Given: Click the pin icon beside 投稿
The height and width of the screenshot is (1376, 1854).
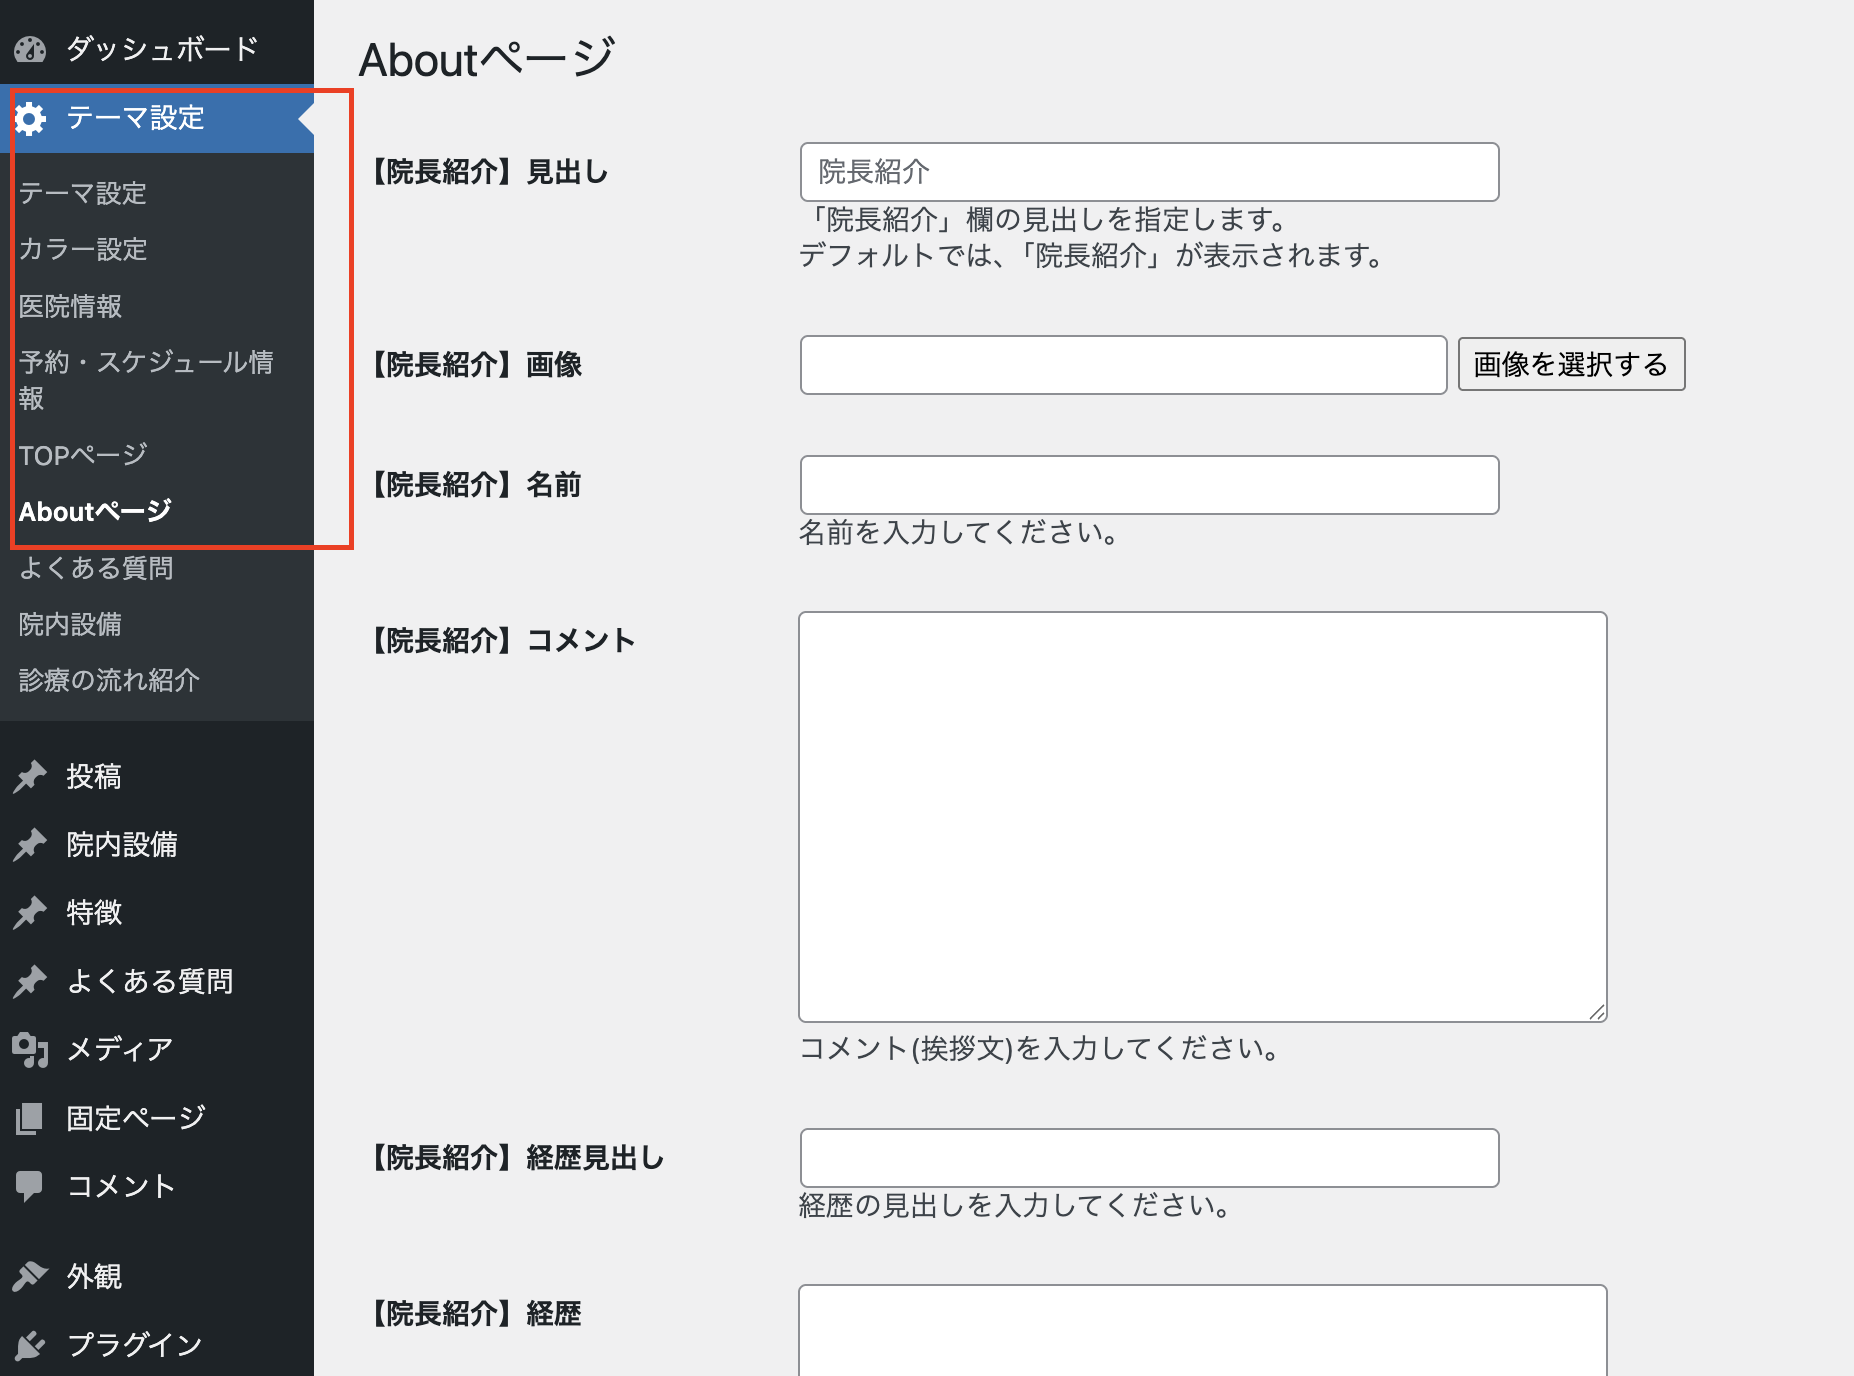Looking at the screenshot, I should pyautogui.click(x=30, y=776).
